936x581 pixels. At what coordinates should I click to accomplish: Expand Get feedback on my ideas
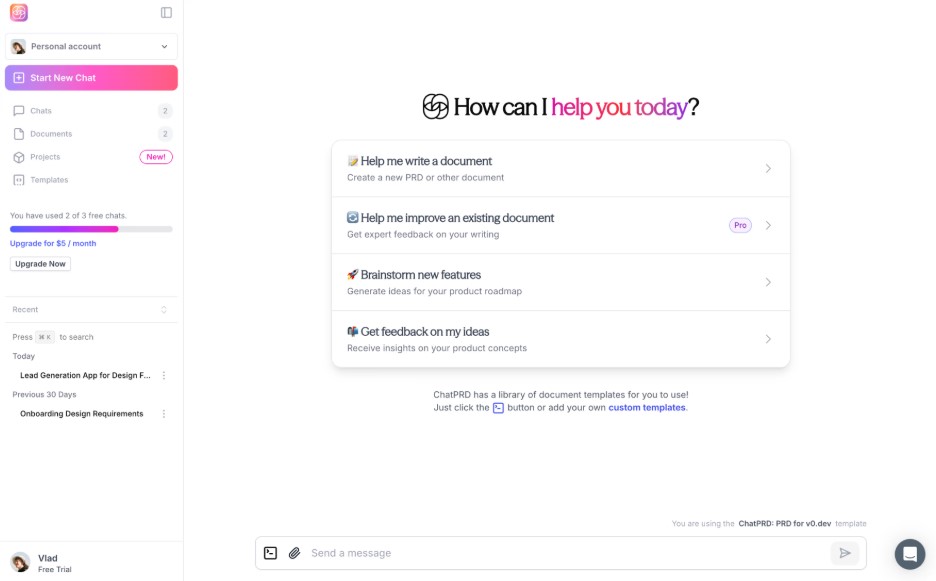[x=560, y=339]
